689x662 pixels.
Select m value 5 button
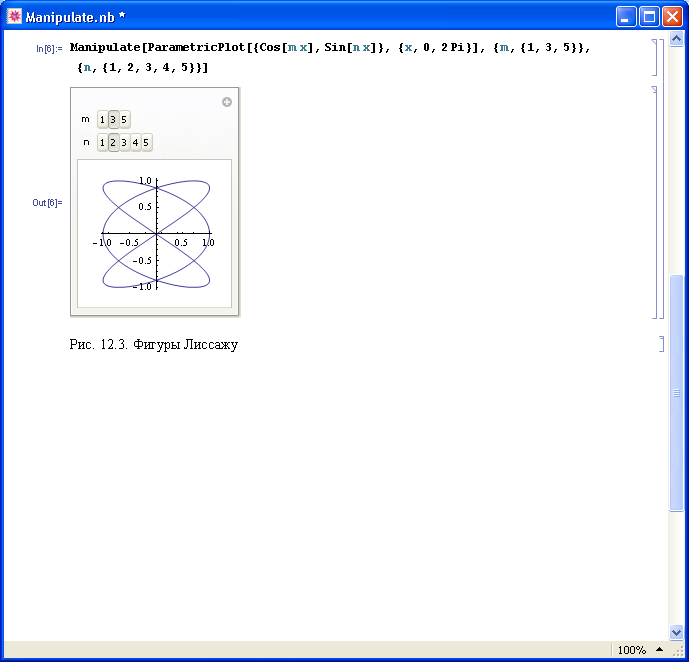(x=124, y=119)
